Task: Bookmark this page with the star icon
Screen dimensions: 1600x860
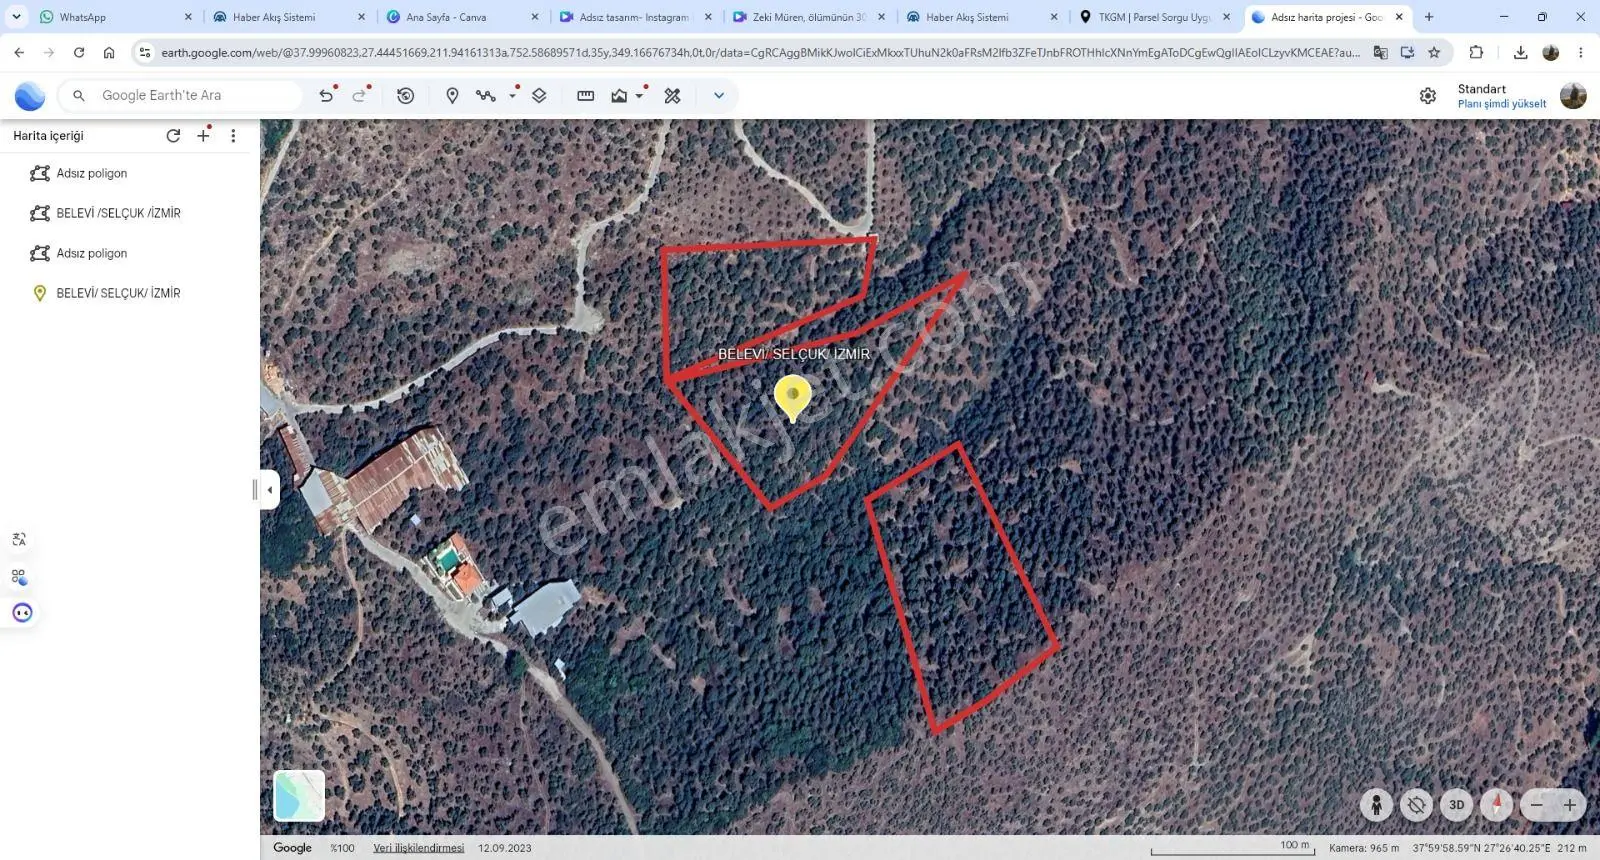Action: pyautogui.click(x=1434, y=53)
